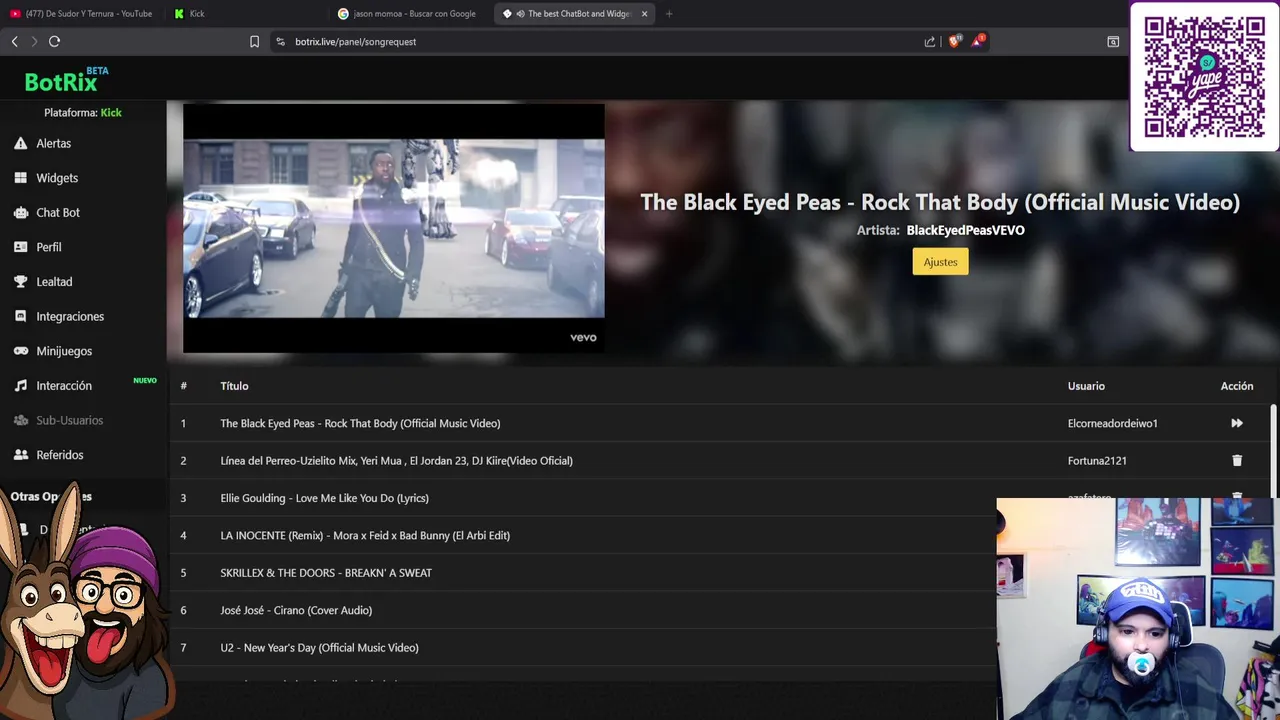Click user Elcorneadordeiwo1
This screenshot has height=720, width=1280.
1112,423
